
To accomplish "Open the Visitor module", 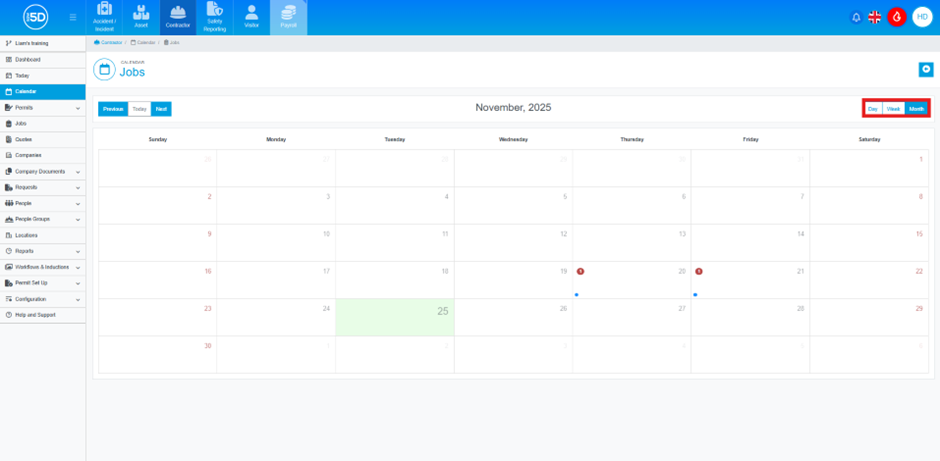I will click(x=251, y=17).
